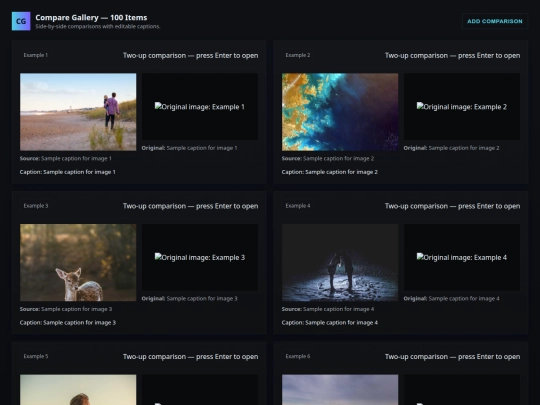Image resolution: width=540 pixels, height=405 pixels.
Task: Click the 'Compare Gallery — 100 Items' title
Action: (x=91, y=18)
